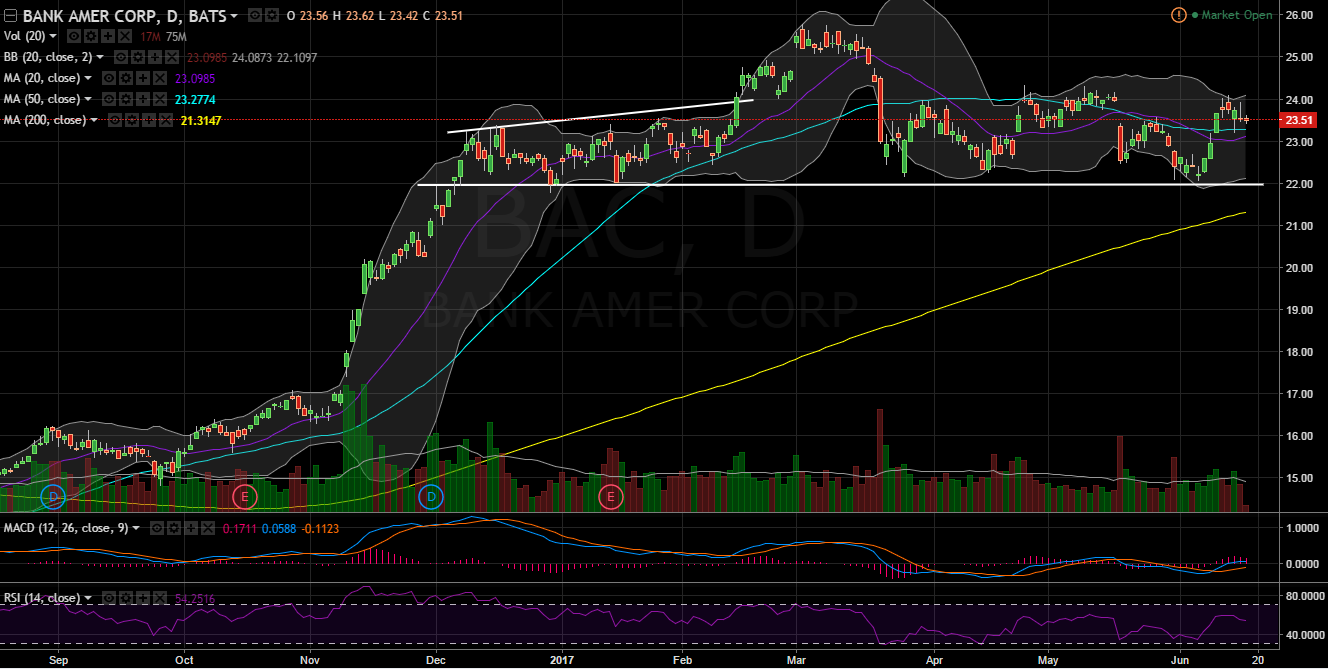Image resolution: width=1328 pixels, height=669 pixels.
Task: Click the Market Open status label
Action: [1238, 15]
